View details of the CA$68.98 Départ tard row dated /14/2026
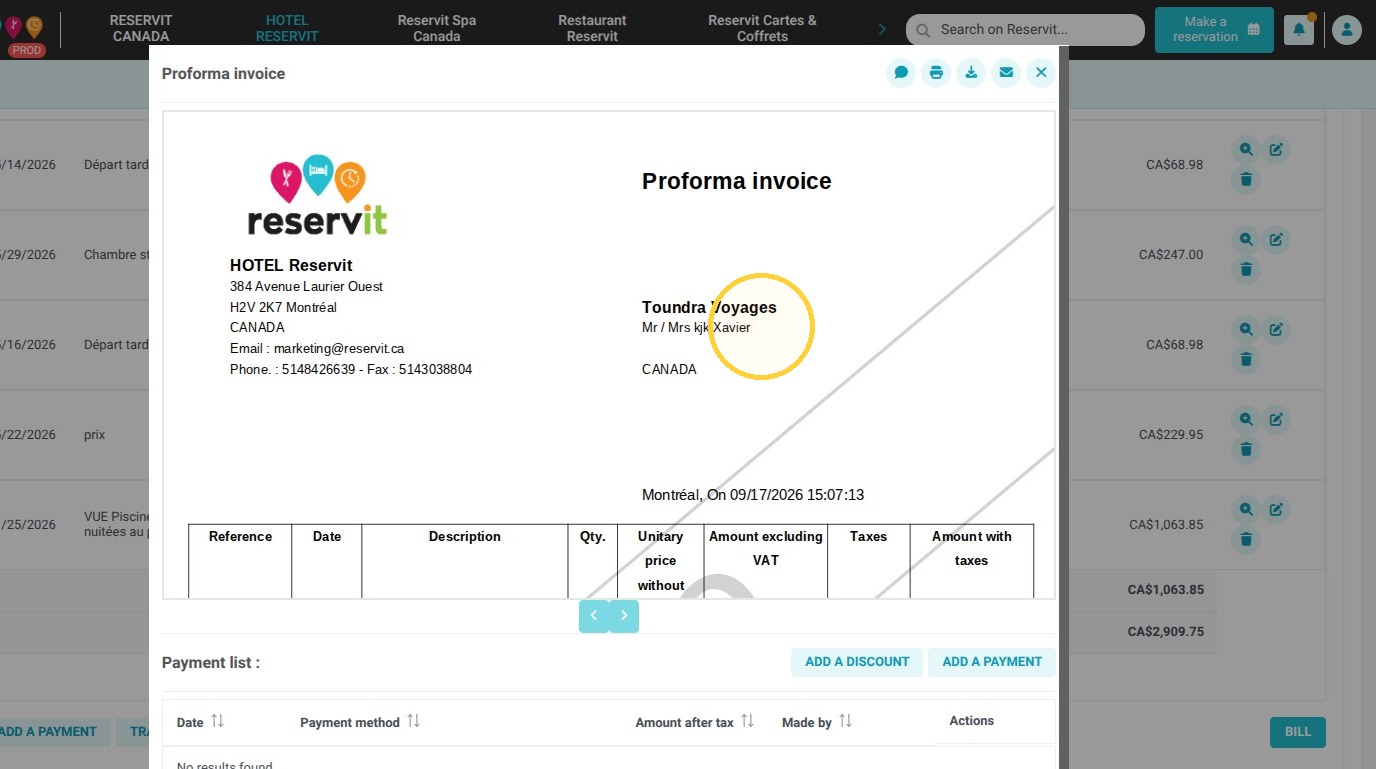The width and height of the screenshot is (1376, 769). [x=1246, y=150]
